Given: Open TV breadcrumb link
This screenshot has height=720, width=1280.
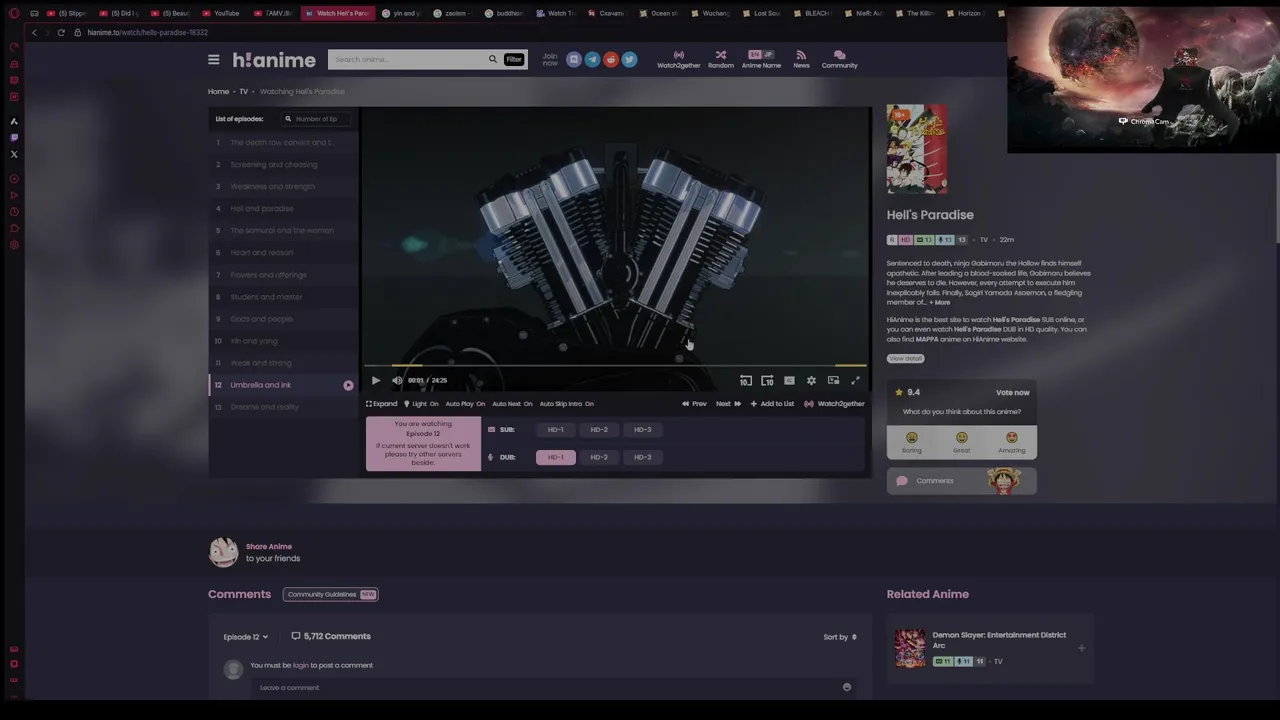Looking at the screenshot, I should point(243,91).
